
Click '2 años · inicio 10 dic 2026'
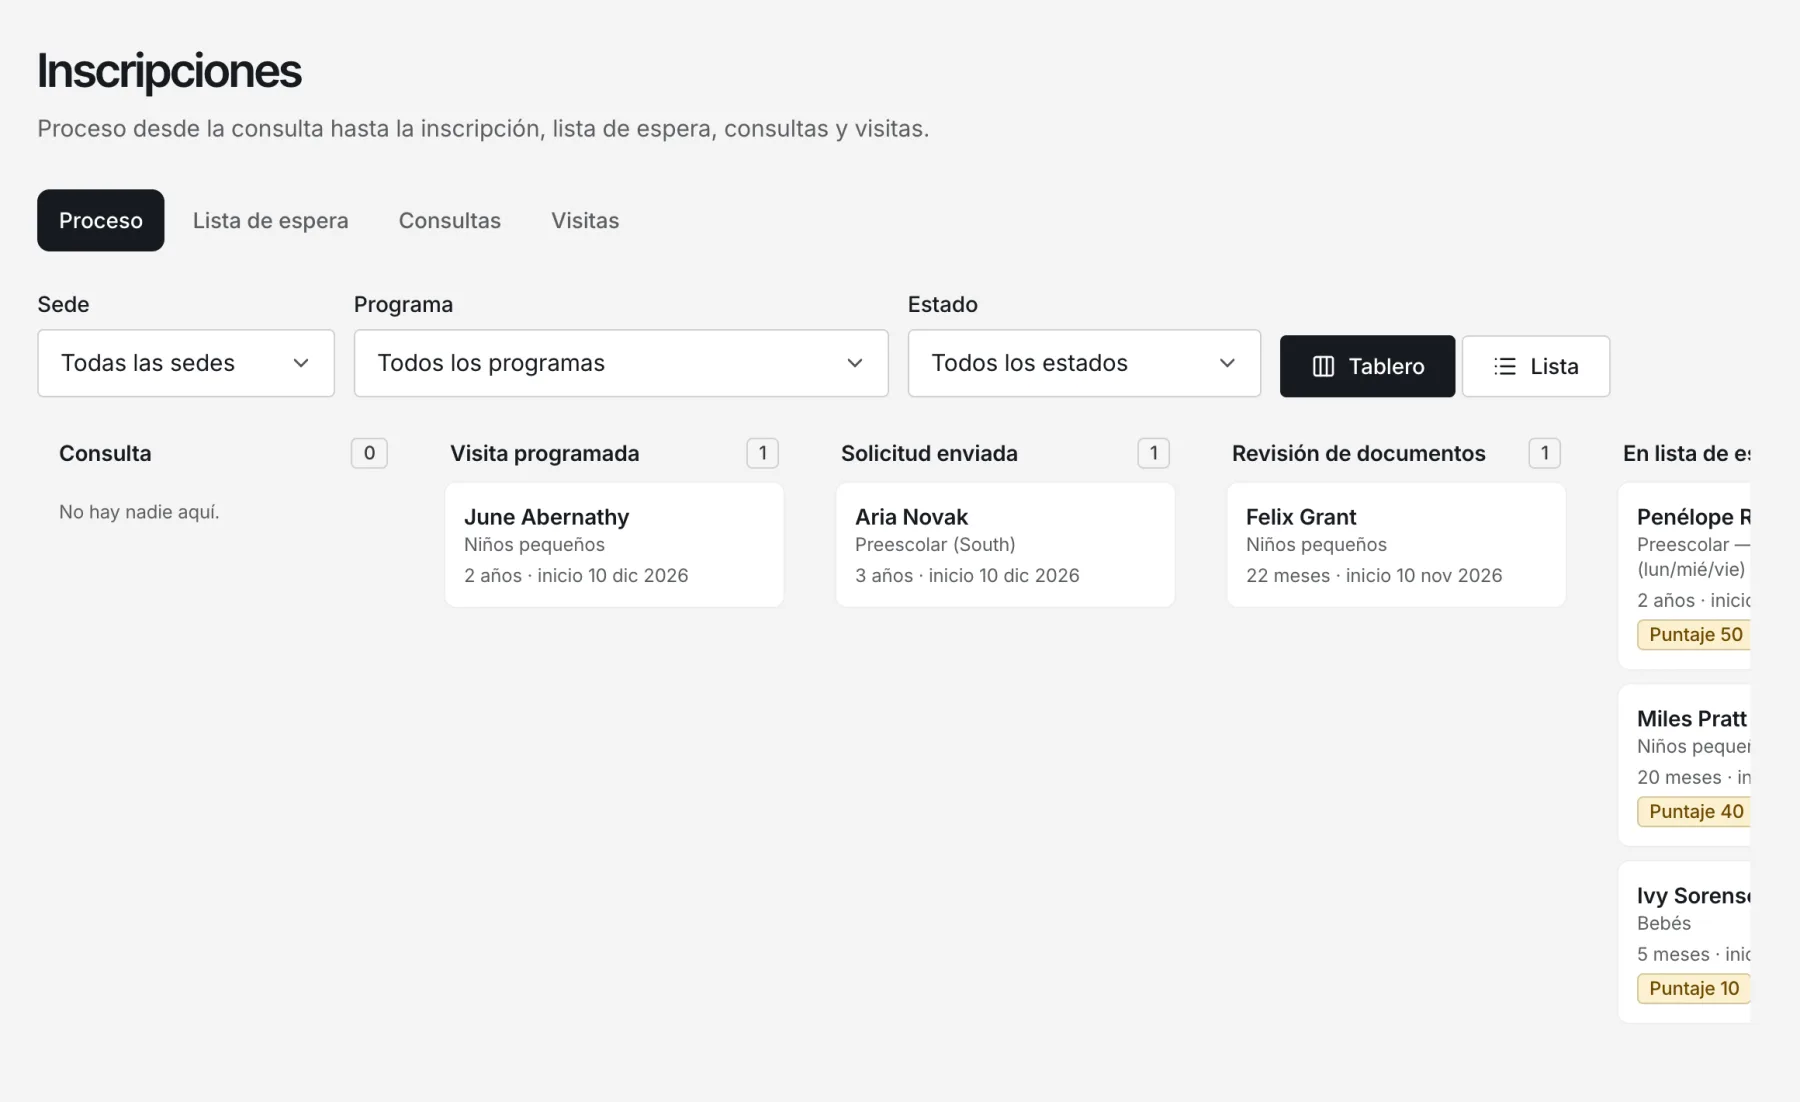(576, 575)
